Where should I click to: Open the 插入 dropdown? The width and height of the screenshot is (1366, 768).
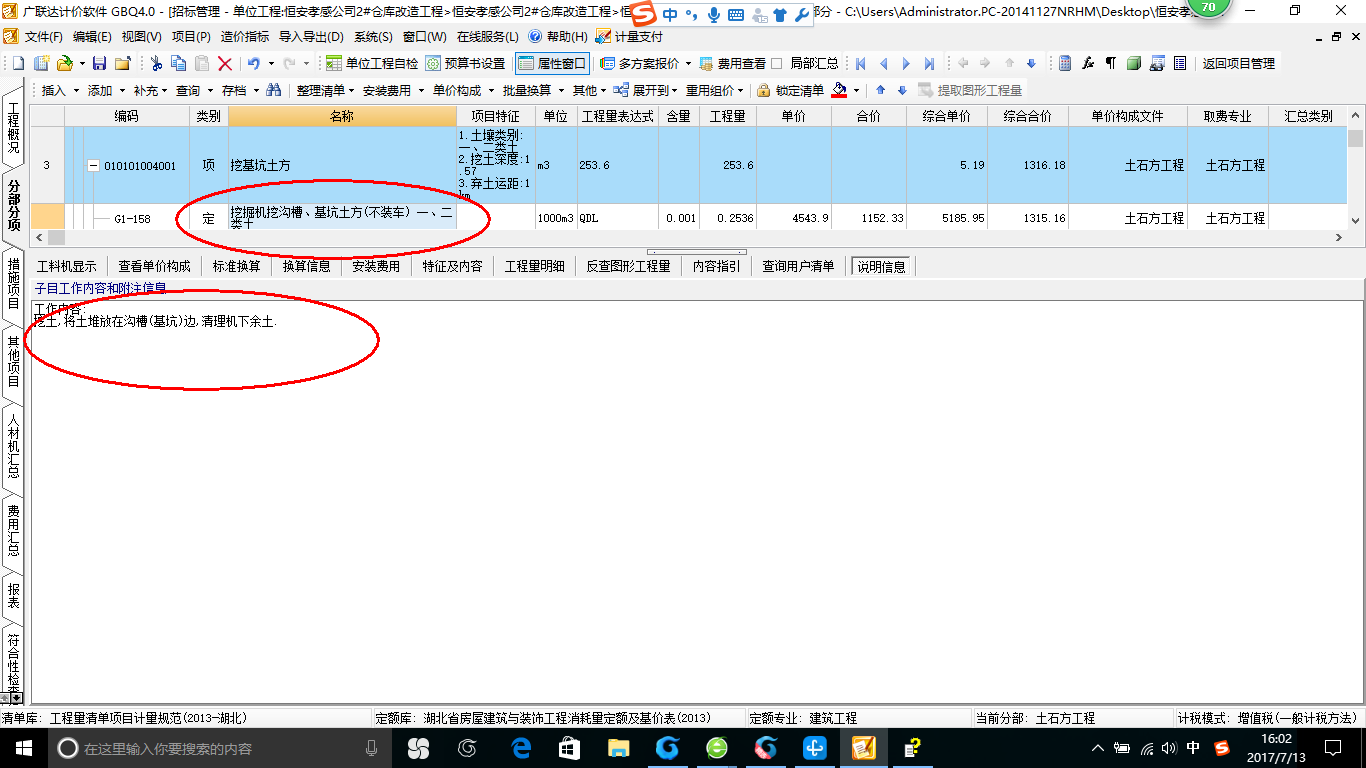(60, 90)
